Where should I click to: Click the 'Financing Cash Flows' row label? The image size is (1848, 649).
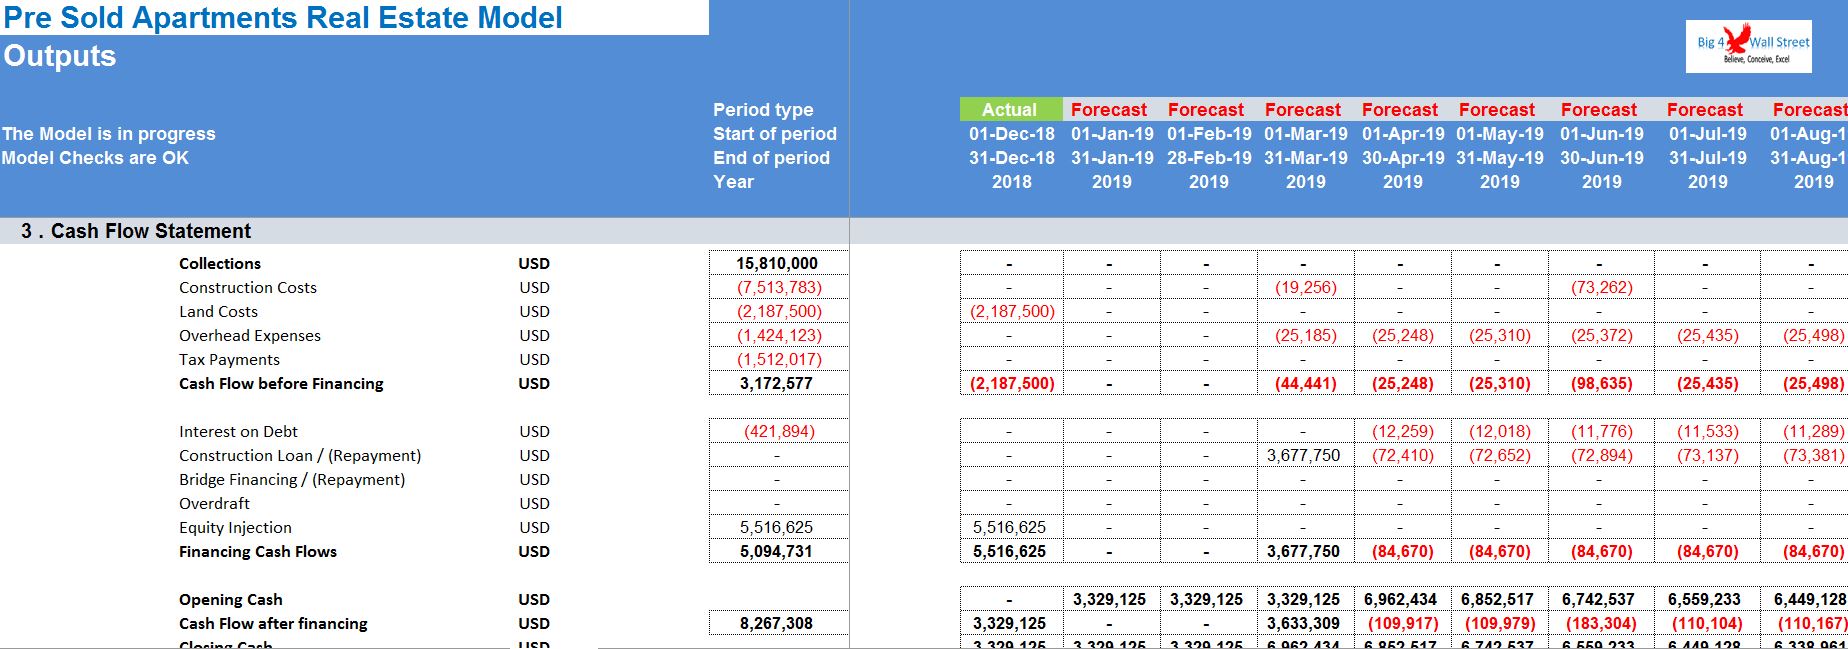pyautogui.click(x=258, y=551)
